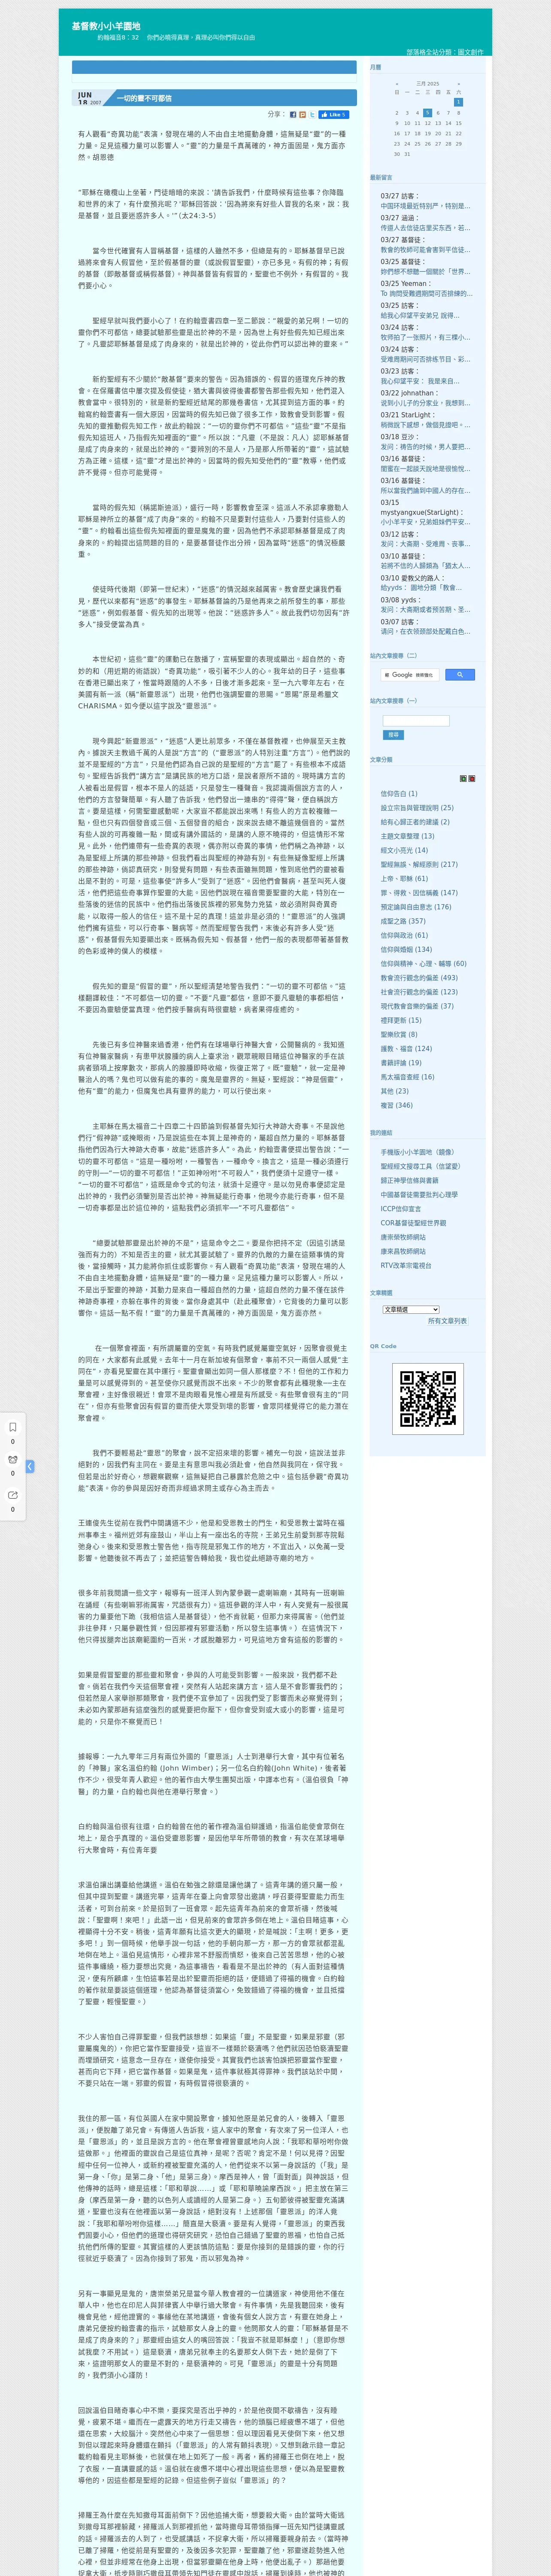Open blog title 基督教小小羊園地
Image resolution: width=551 pixels, height=2576 pixels.
[105, 26]
